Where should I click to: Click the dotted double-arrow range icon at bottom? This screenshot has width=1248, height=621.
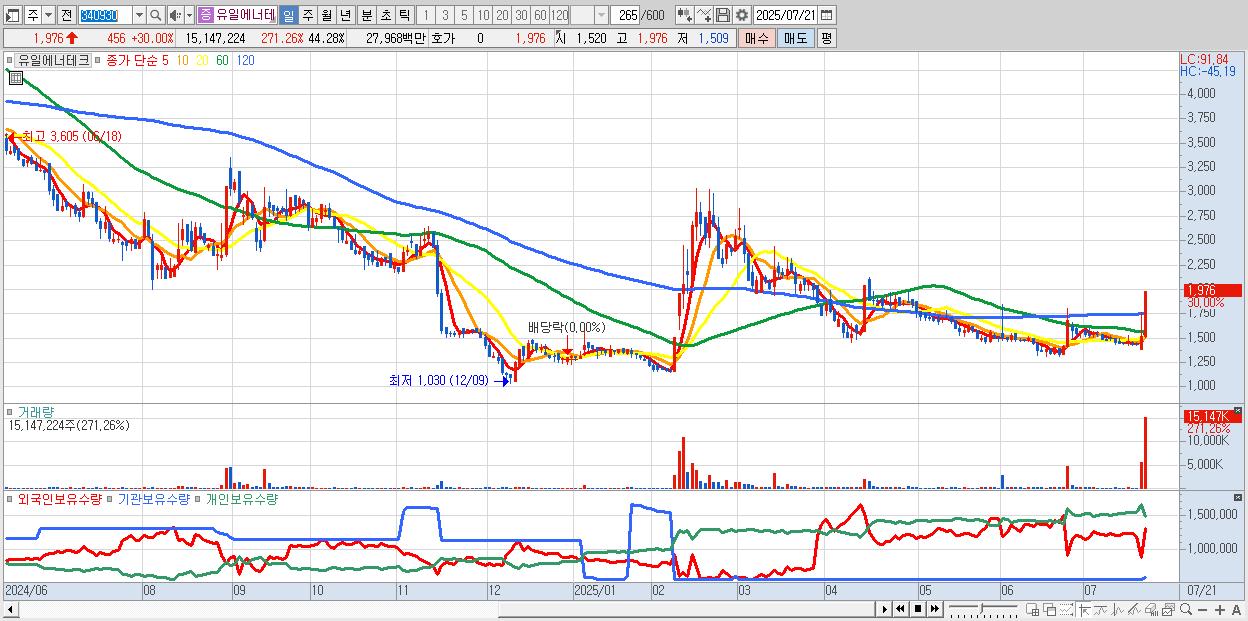[1067, 610]
